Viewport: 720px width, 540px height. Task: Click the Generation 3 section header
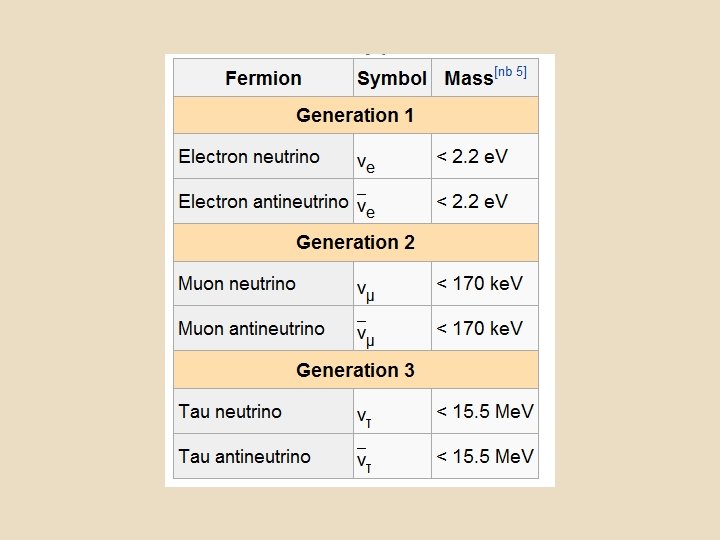coord(355,370)
